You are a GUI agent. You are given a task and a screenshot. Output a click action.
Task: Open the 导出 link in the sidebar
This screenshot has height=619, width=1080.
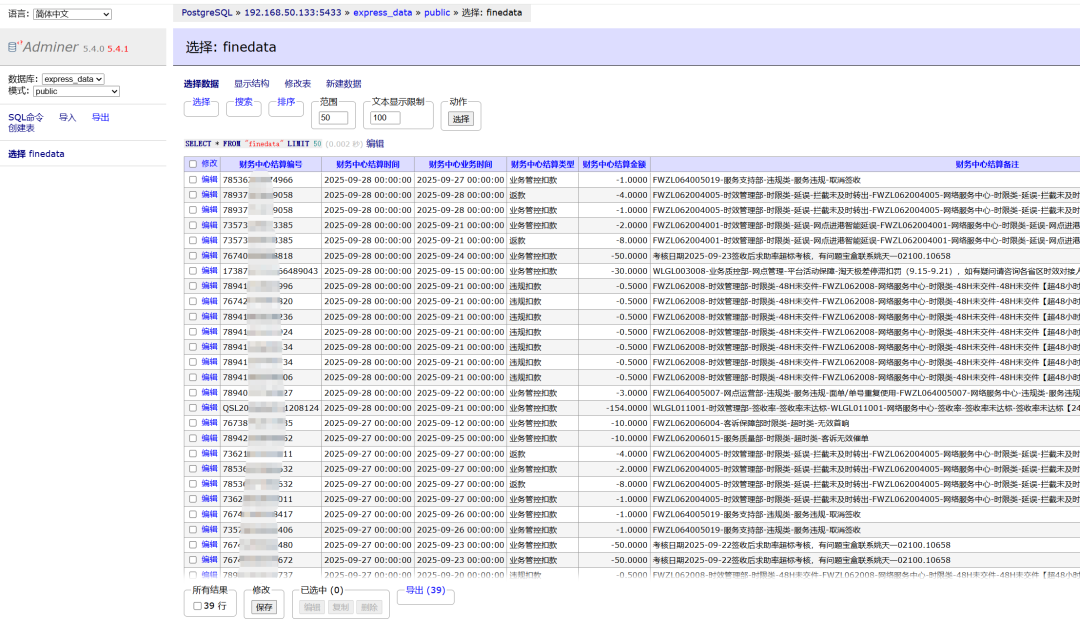(101, 118)
